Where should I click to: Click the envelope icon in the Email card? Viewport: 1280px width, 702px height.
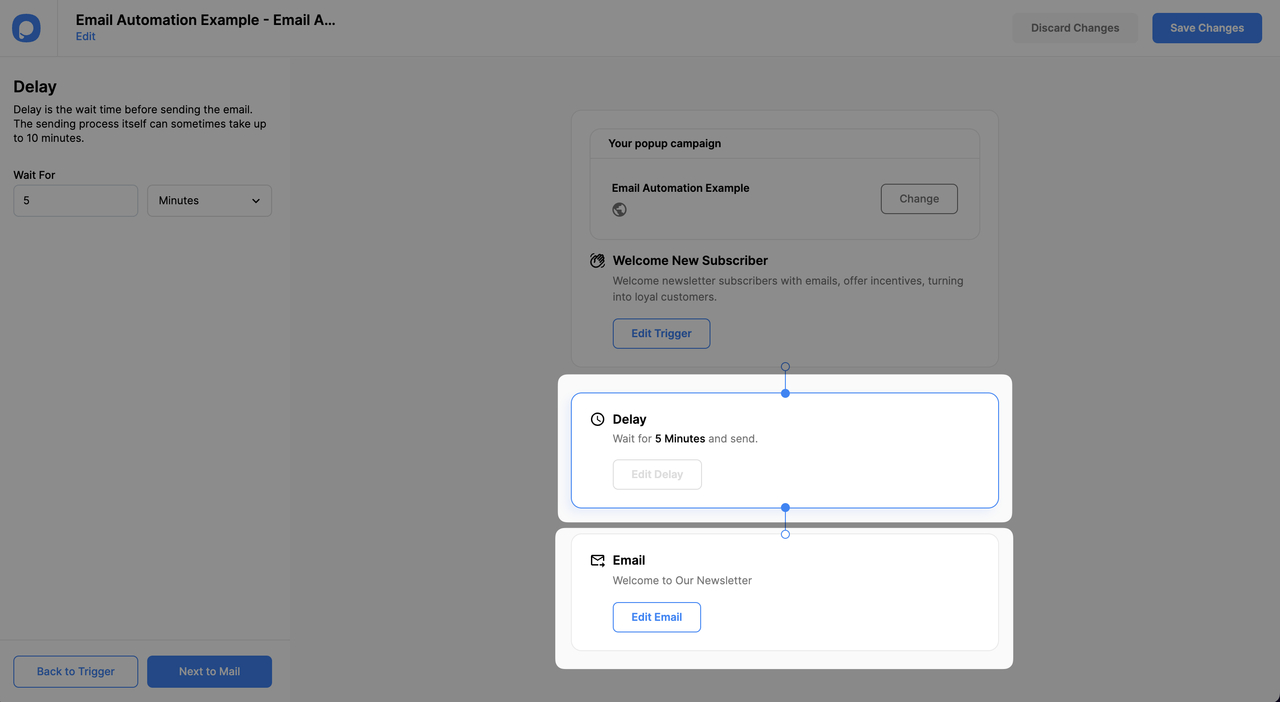pos(597,559)
